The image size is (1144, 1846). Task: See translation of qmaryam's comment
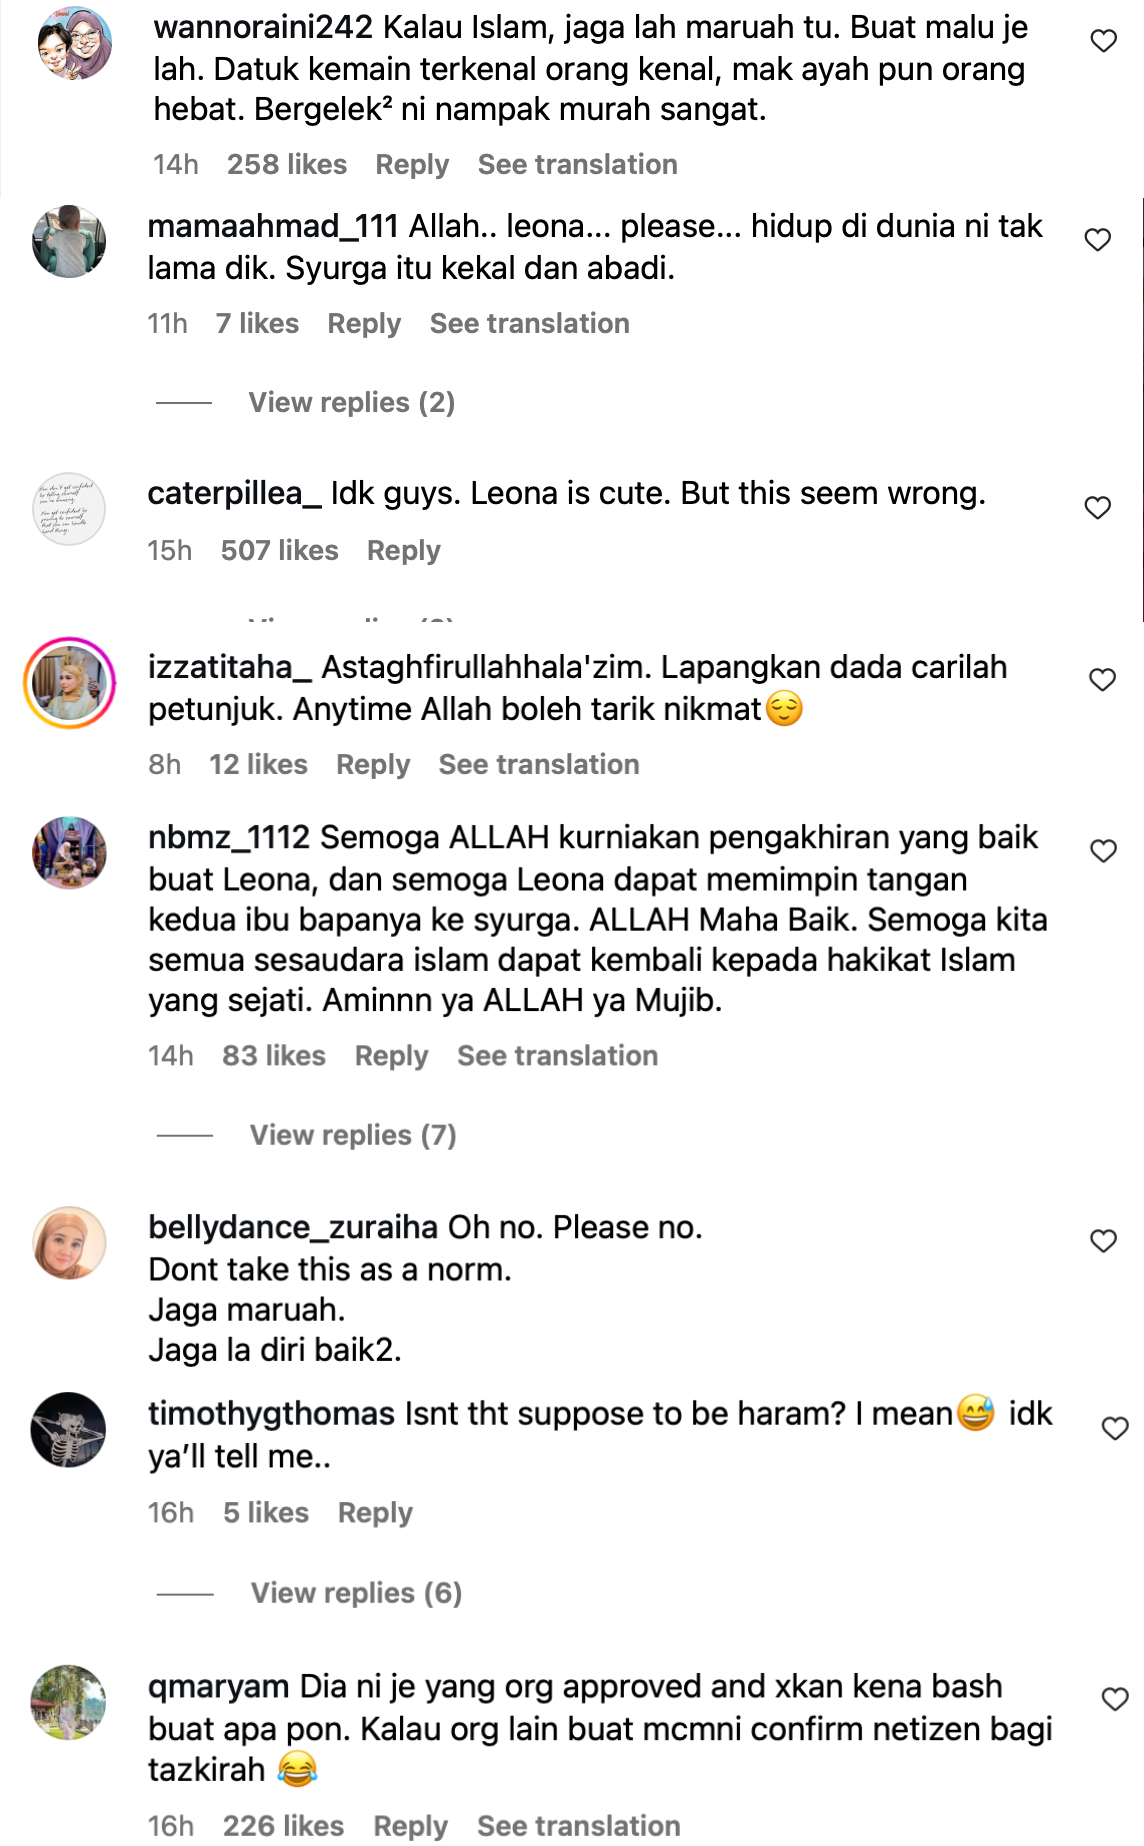point(578,1825)
